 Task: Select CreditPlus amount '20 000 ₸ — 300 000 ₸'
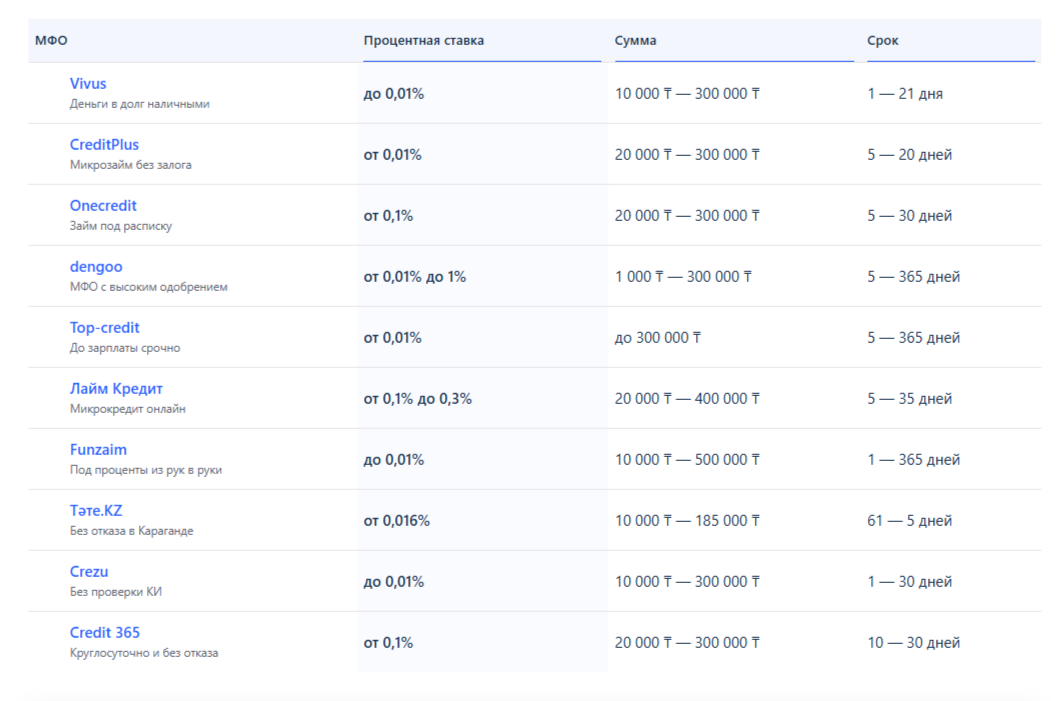coord(687,155)
